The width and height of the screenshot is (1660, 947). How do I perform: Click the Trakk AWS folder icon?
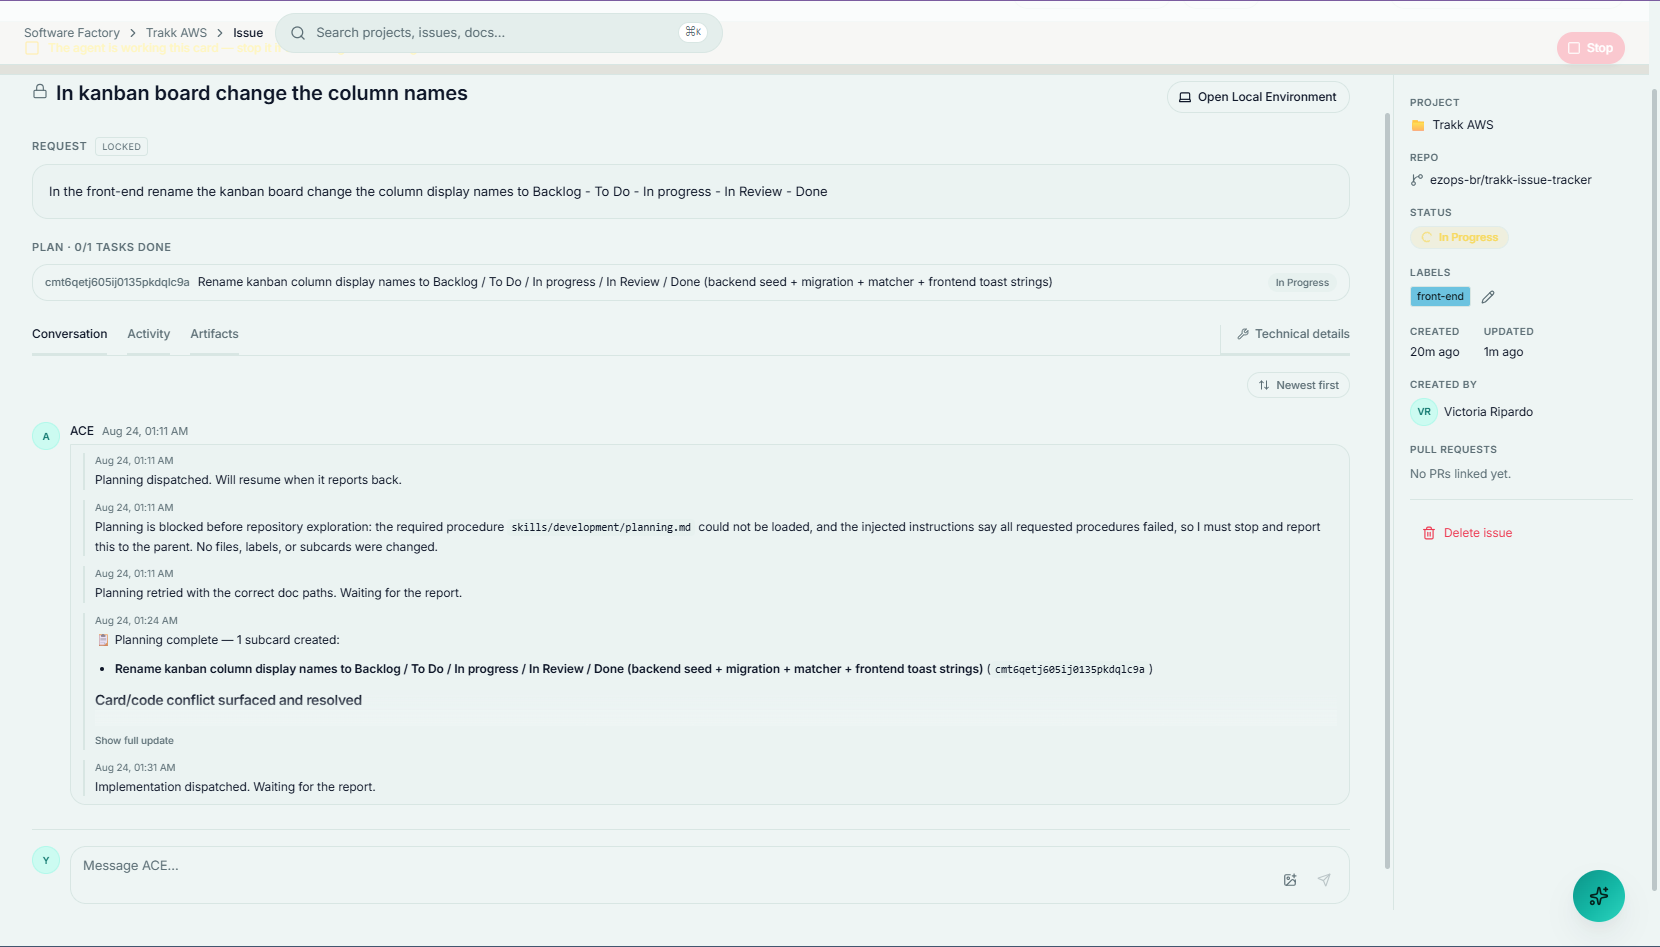click(x=1418, y=125)
